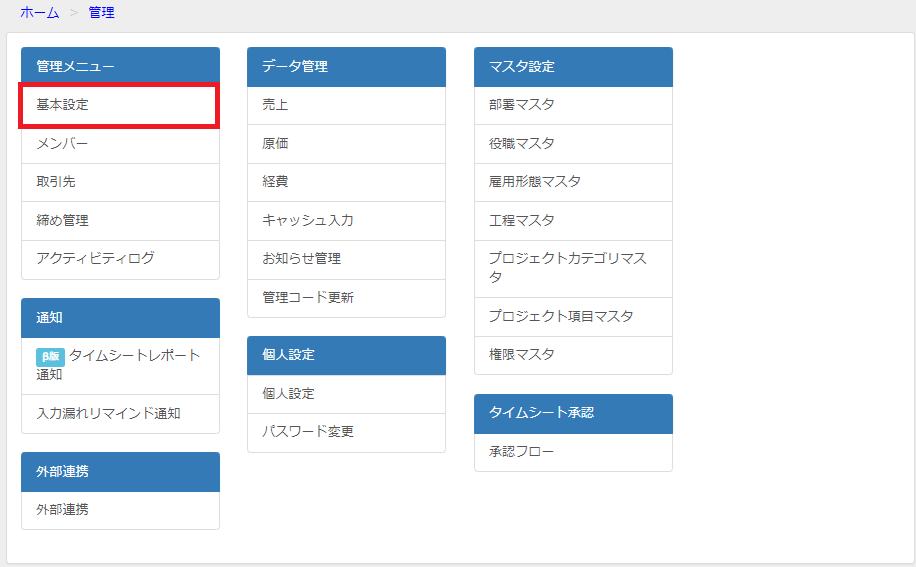
Task: Open 部署マスタ settings
Action: [x=573, y=105]
